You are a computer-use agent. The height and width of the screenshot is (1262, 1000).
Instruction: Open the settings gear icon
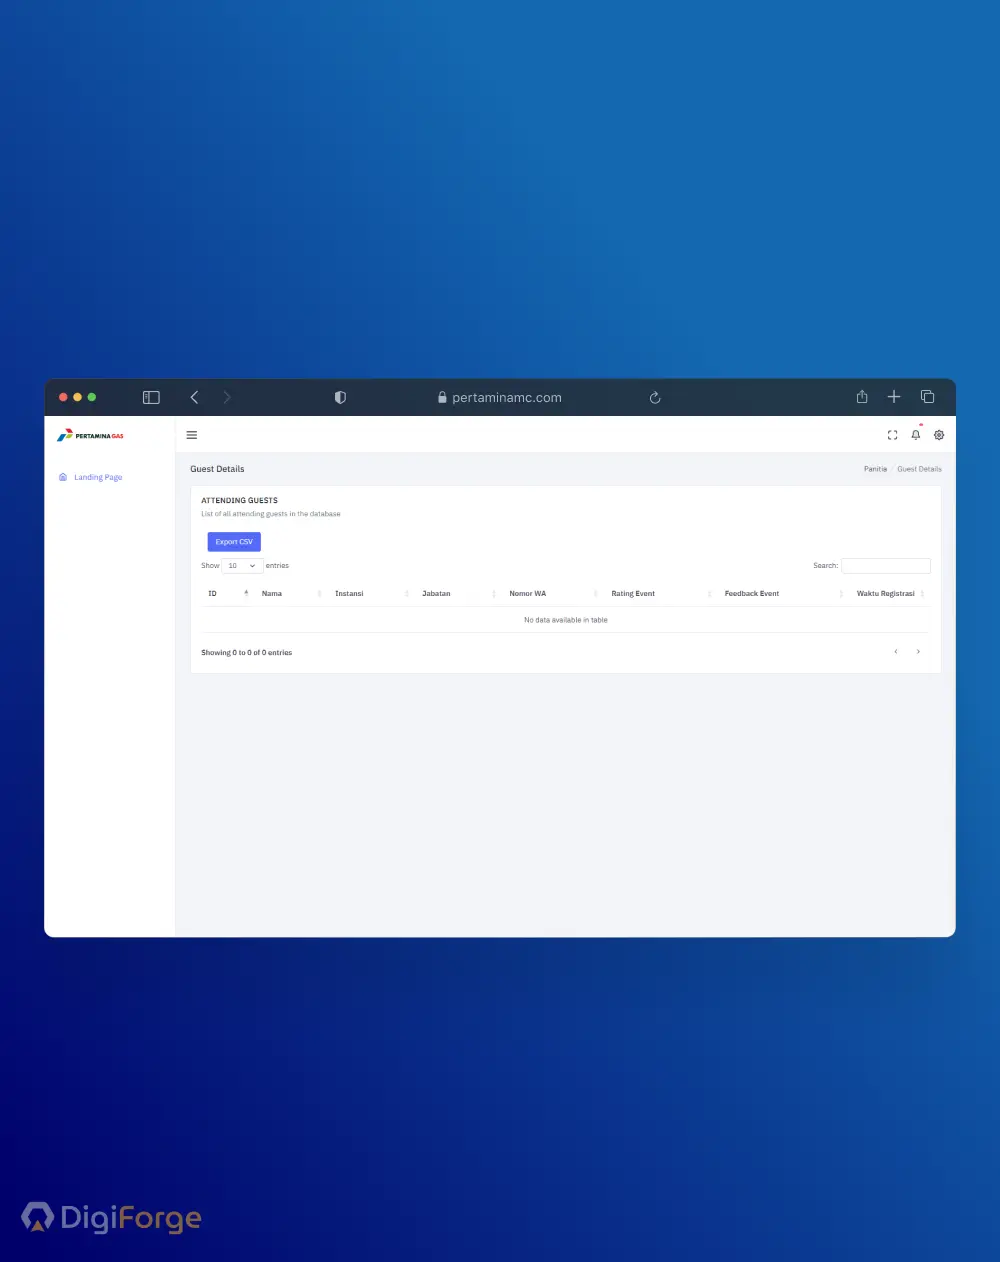pyautogui.click(x=939, y=435)
